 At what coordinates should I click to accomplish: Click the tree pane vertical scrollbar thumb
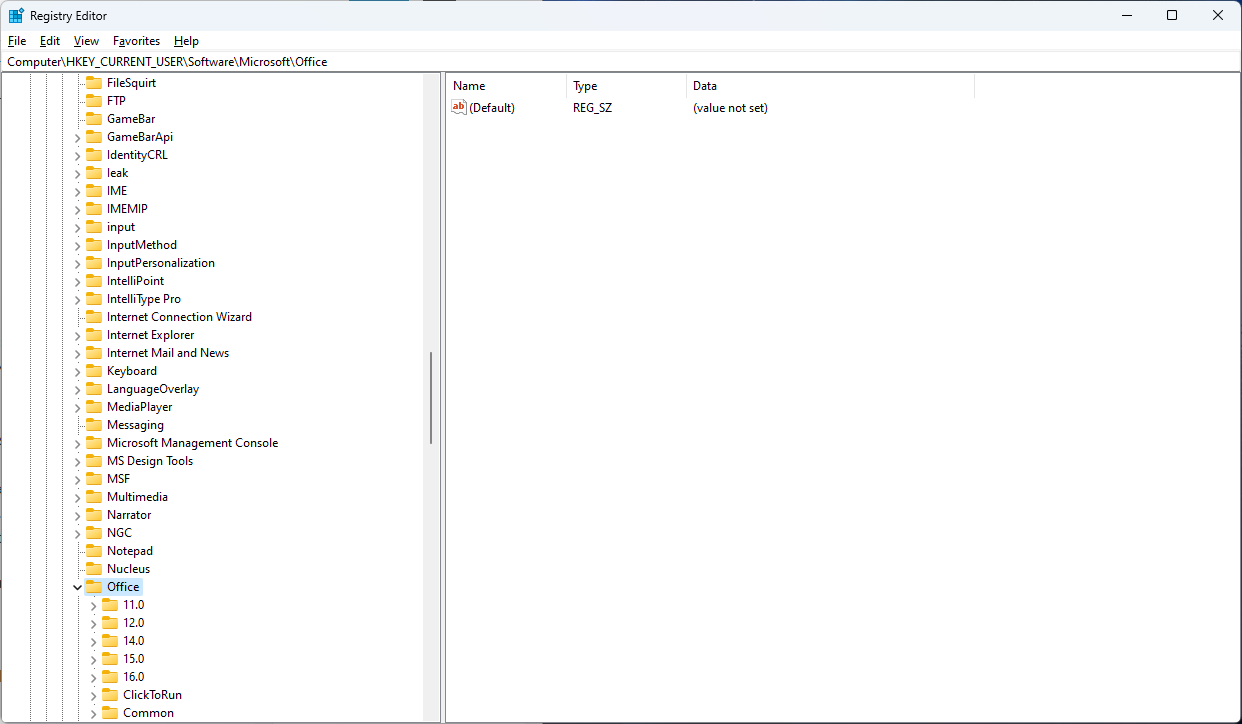click(x=431, y=398)
